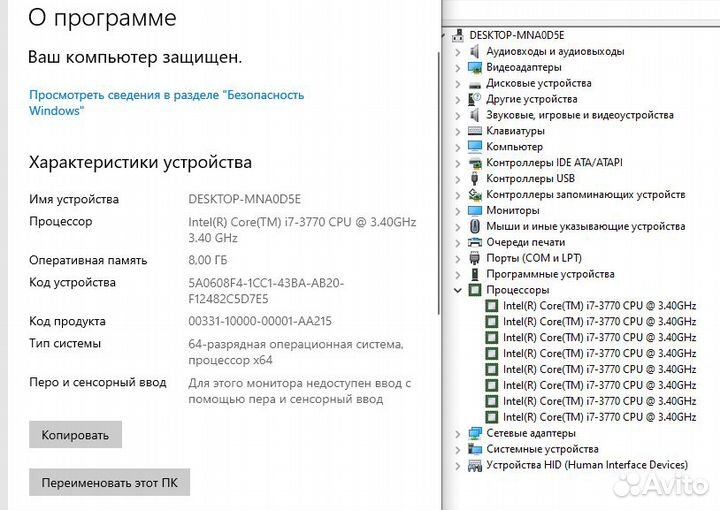Image resolution: width=720 pixels, height=510 pixels.
Task: Expand the Дисковые устройства node
Action: point(457,84)
